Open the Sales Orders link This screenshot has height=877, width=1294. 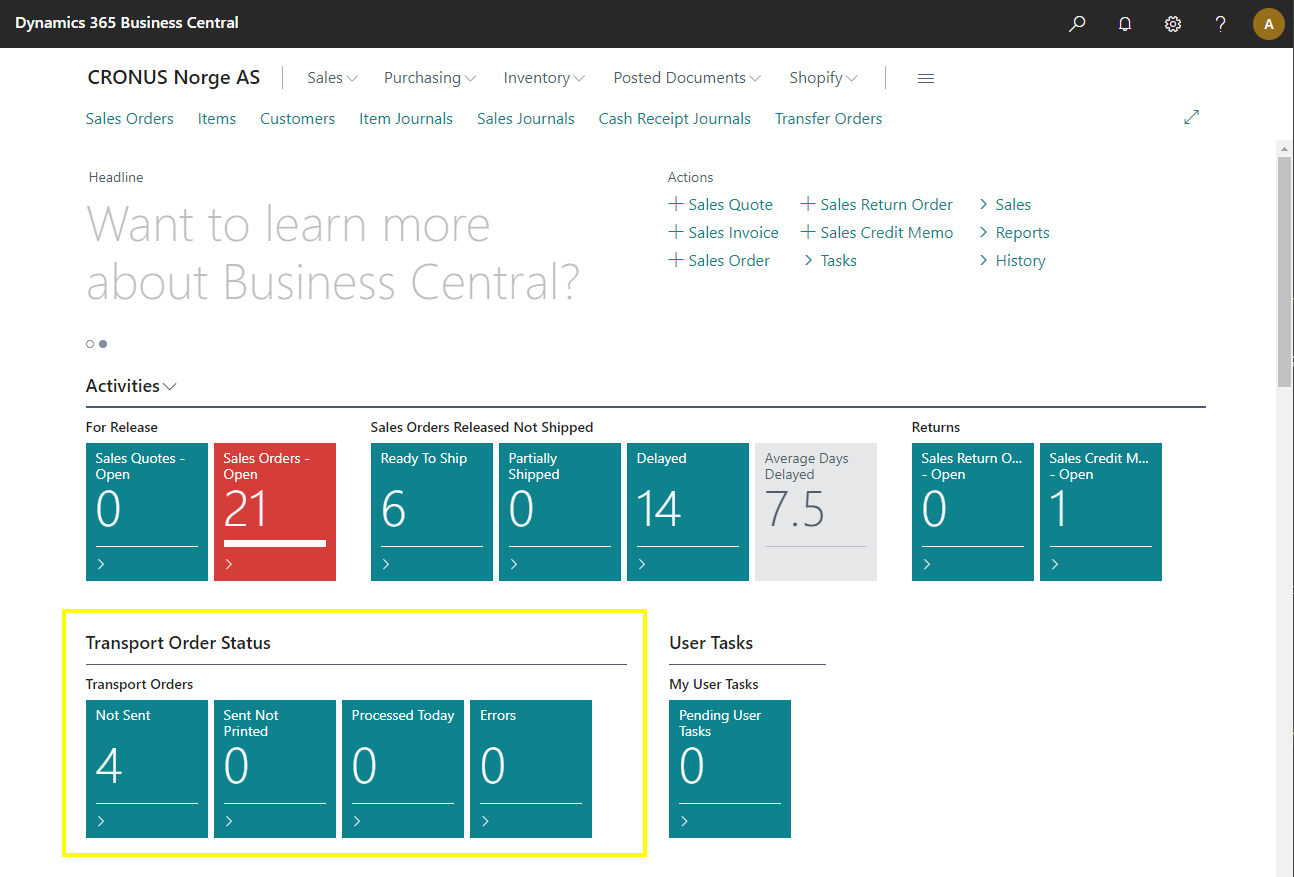click(x=129, y=118)
